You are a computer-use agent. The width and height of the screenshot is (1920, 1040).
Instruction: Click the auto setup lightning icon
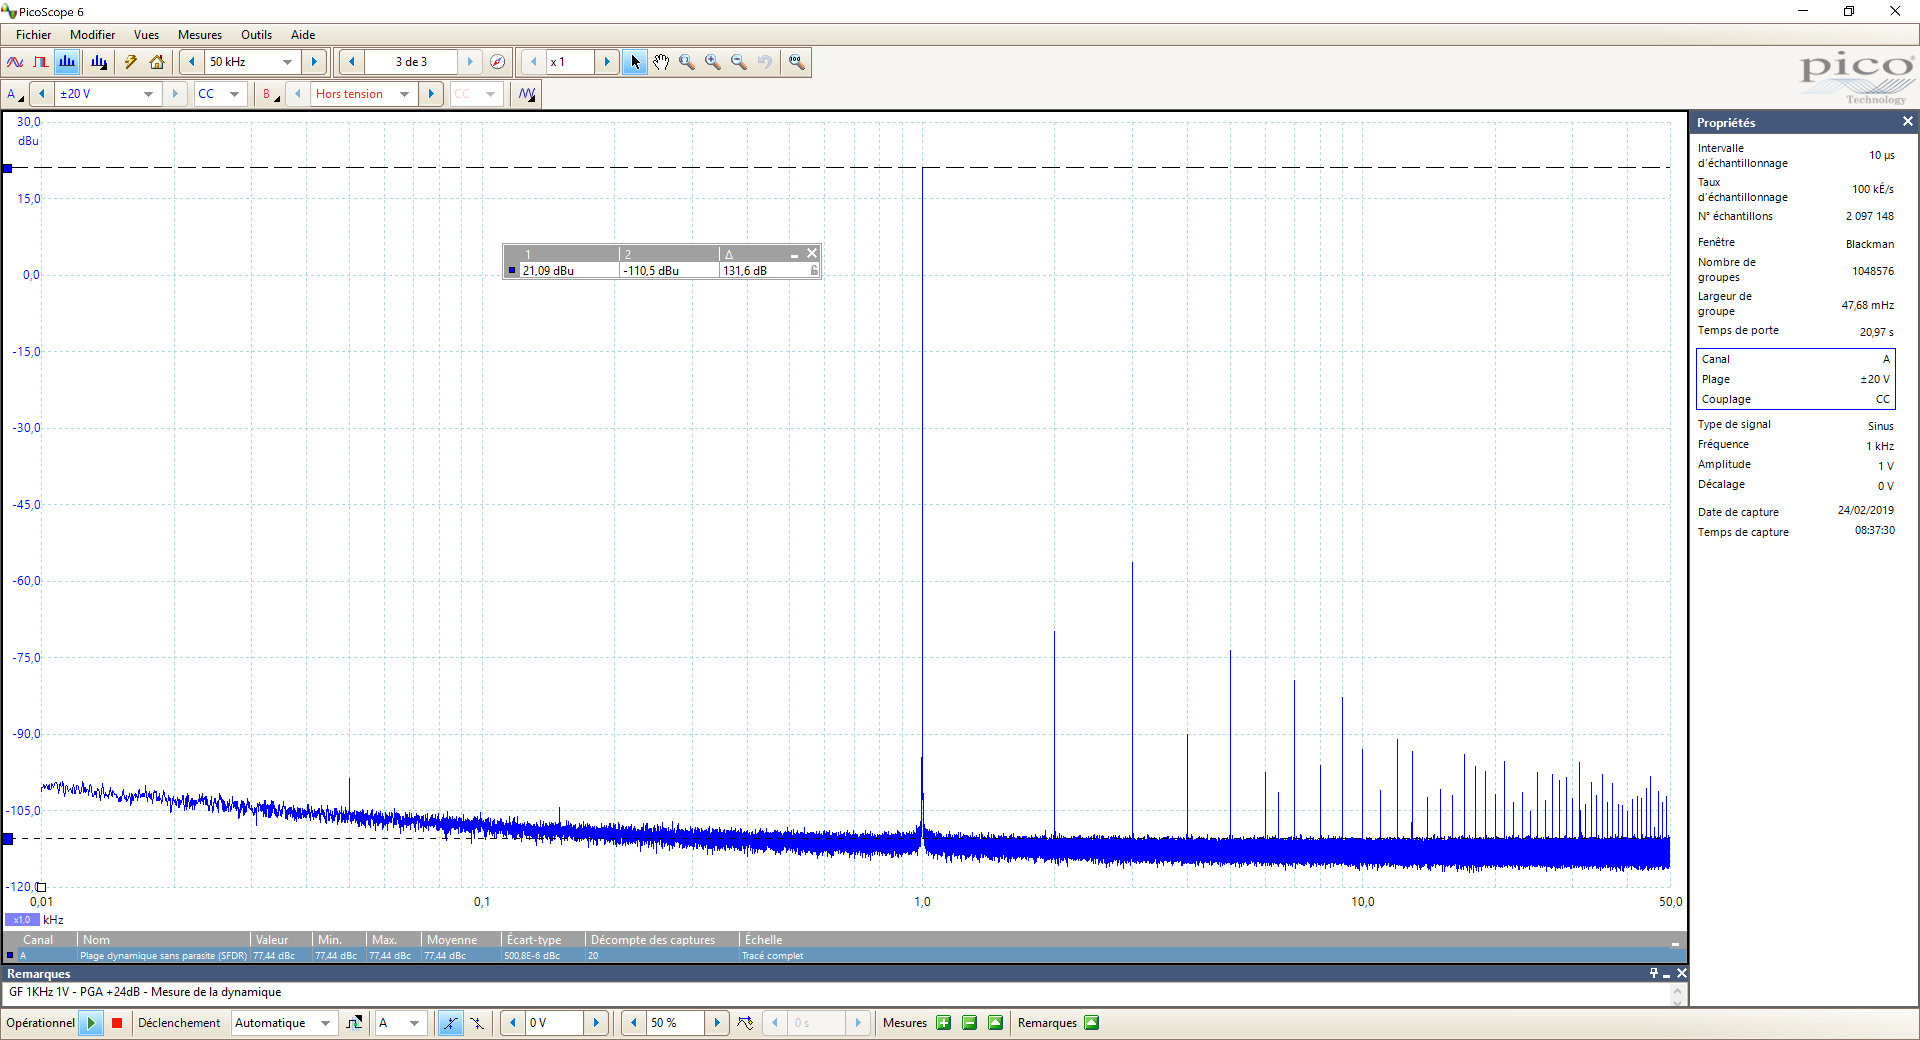point(131,62)
